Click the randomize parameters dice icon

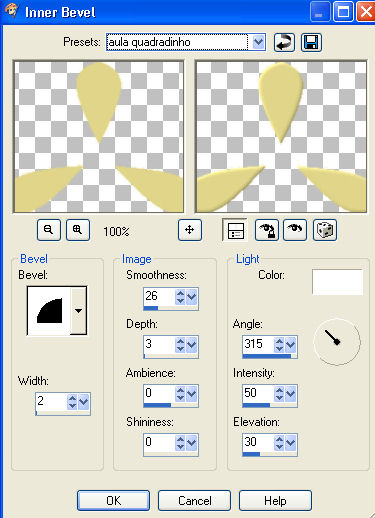tap(325, 230)
